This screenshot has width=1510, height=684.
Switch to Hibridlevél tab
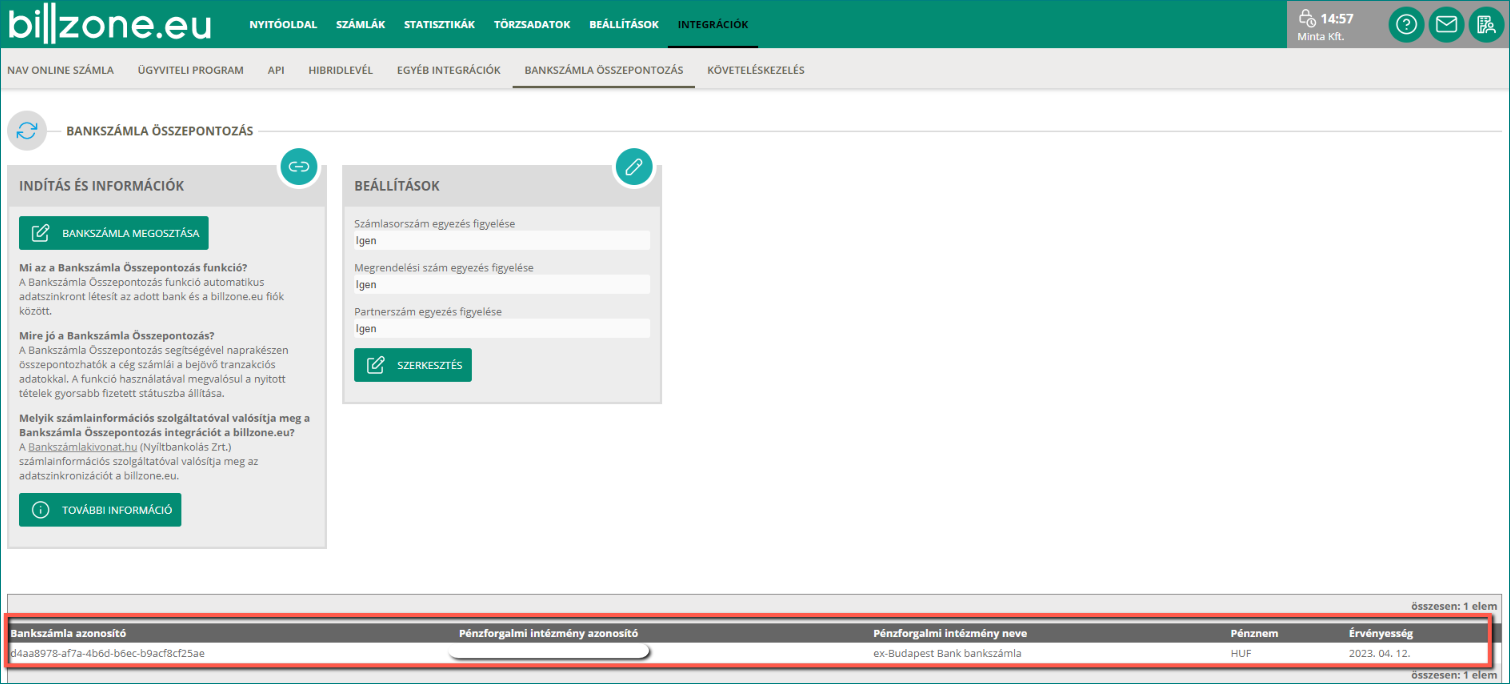point(341,70)
